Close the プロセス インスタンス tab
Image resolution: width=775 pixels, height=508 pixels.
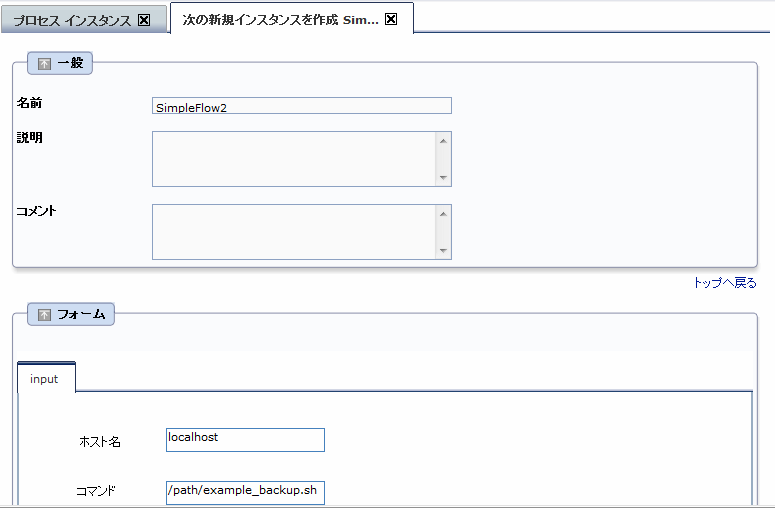click(144, 20)
